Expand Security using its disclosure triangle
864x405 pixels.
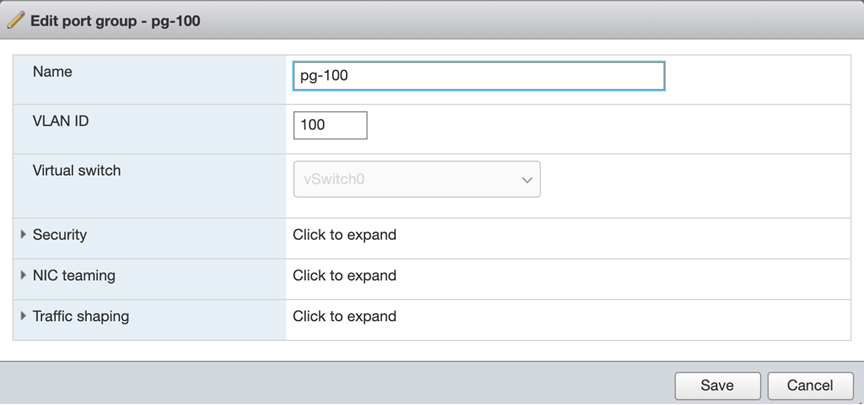23,235
